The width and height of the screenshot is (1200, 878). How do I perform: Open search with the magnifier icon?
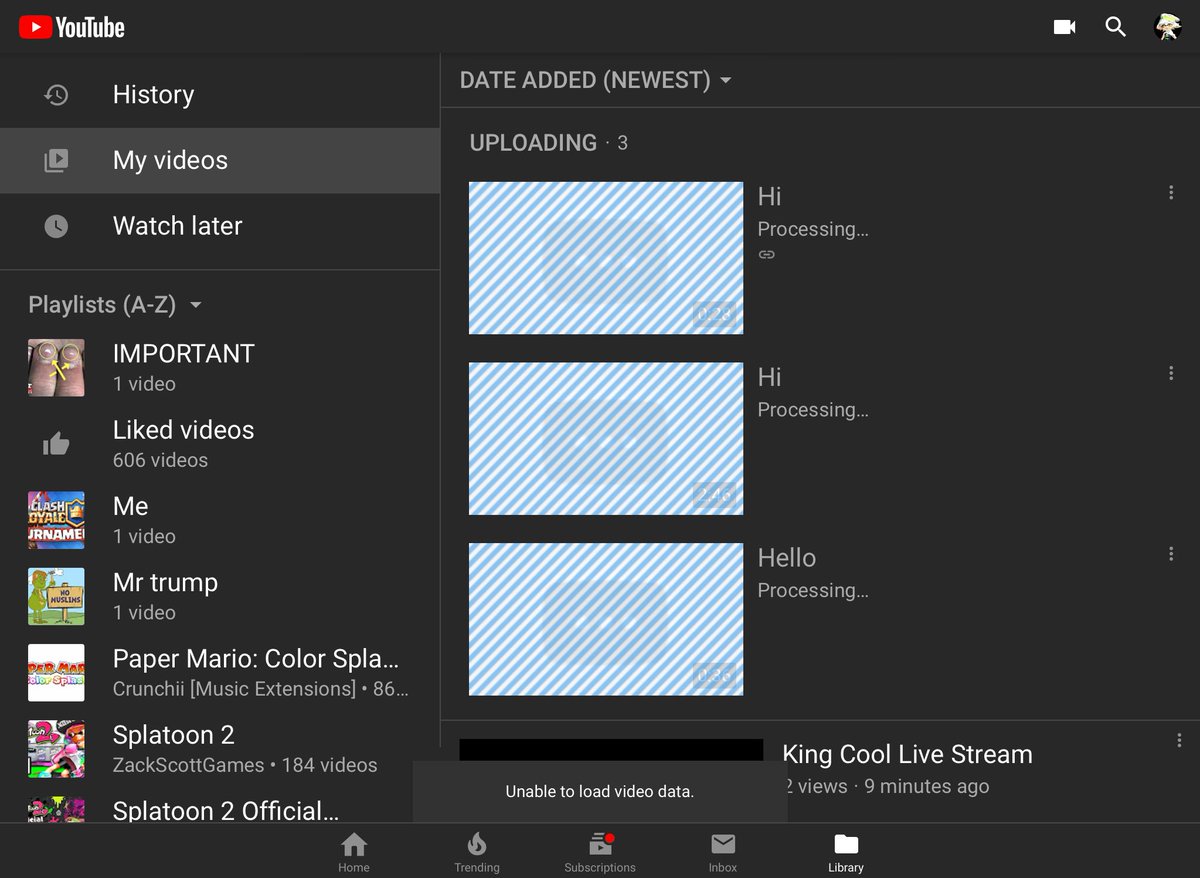(x=1116, y=27)
